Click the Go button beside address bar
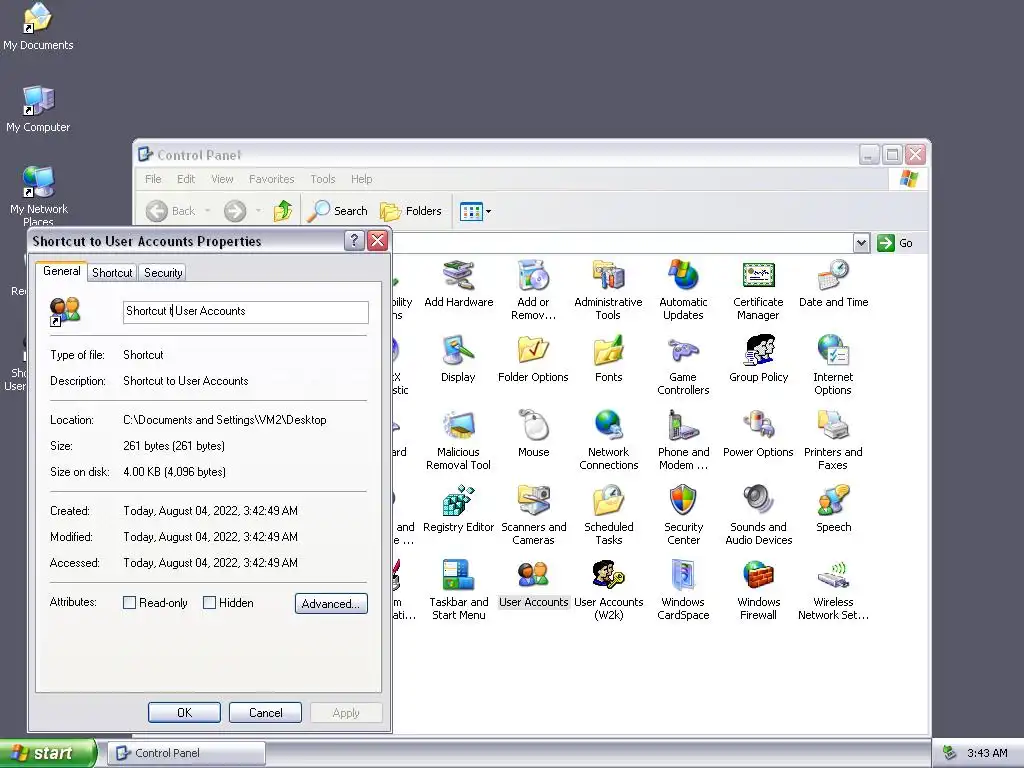This screenshot has height=768, width=1024. 895,243
